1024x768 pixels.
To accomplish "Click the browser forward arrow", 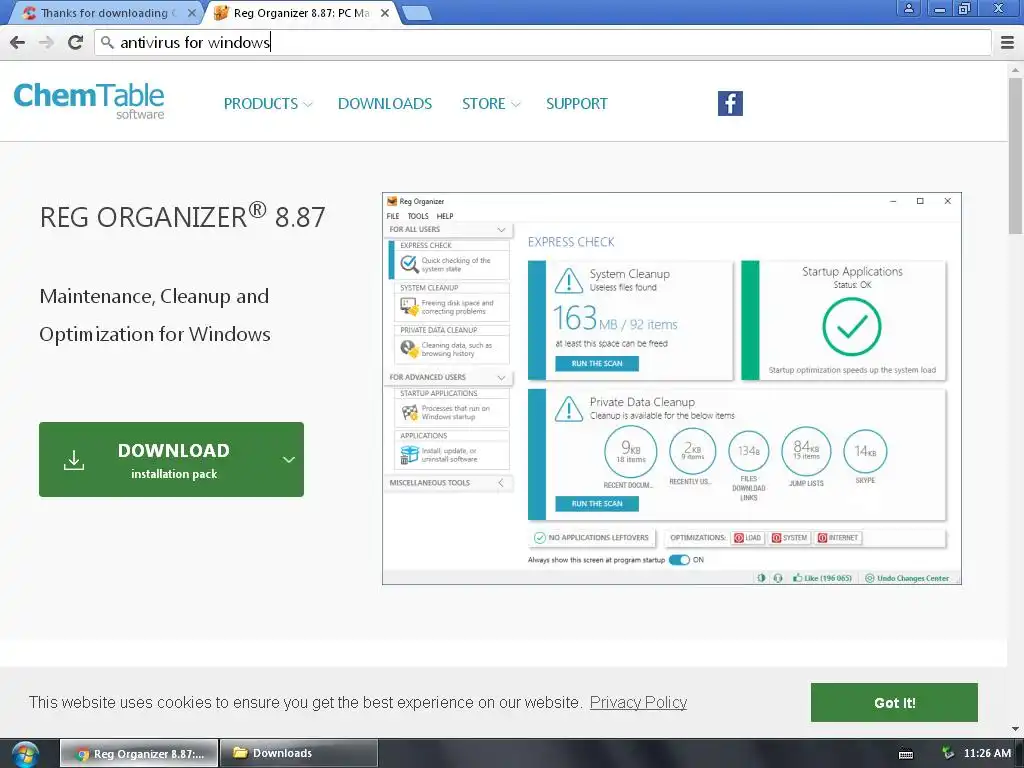I will 46,42.
